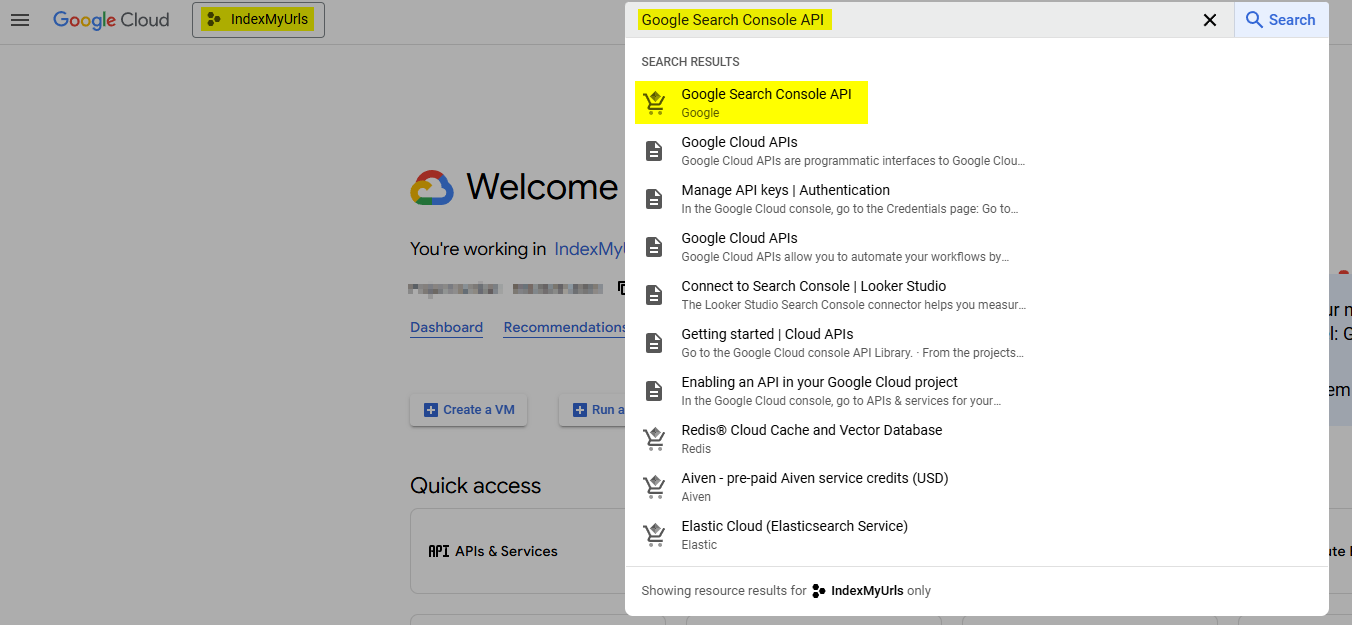This screenshot has height=625, width=1352.
Task: Click the cart icon beside the Redis result
Action: pyautogui.click(x=654, y=439)
